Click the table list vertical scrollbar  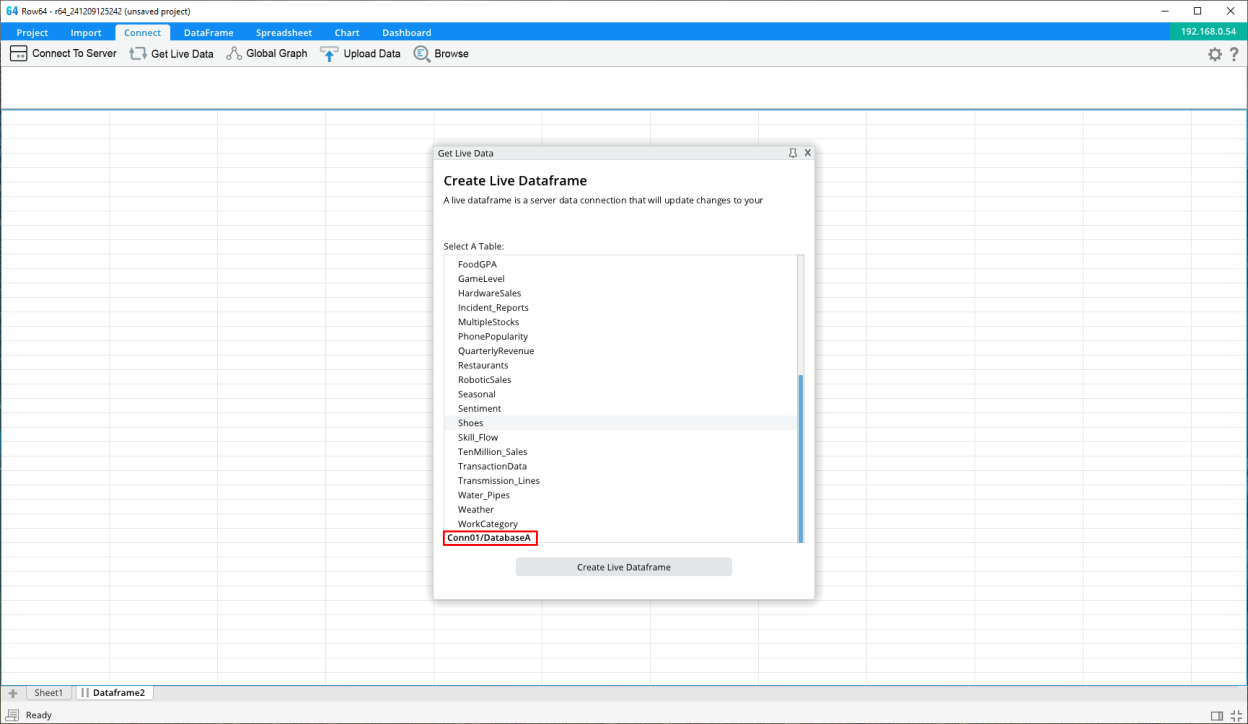click(x=799, y=455)
